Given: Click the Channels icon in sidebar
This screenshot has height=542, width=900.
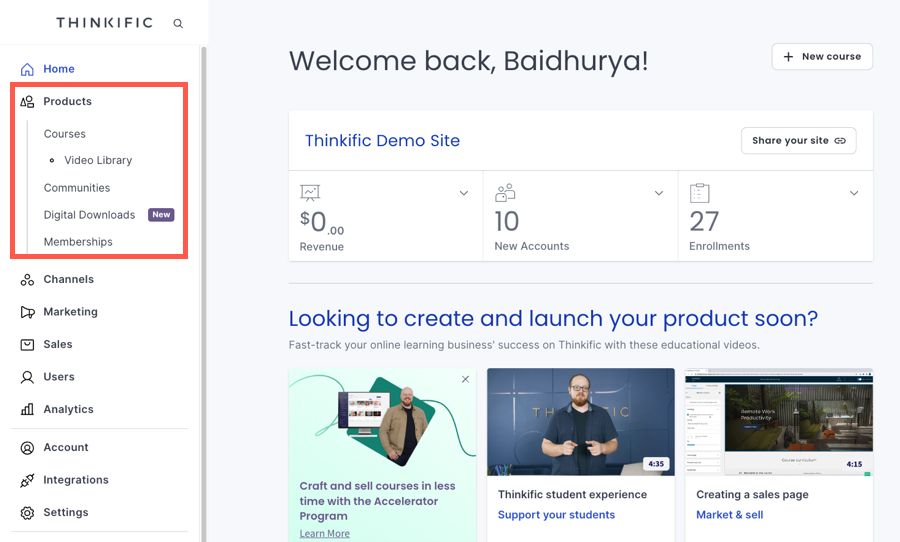Looking at the screenshot, I should point(27,280).
